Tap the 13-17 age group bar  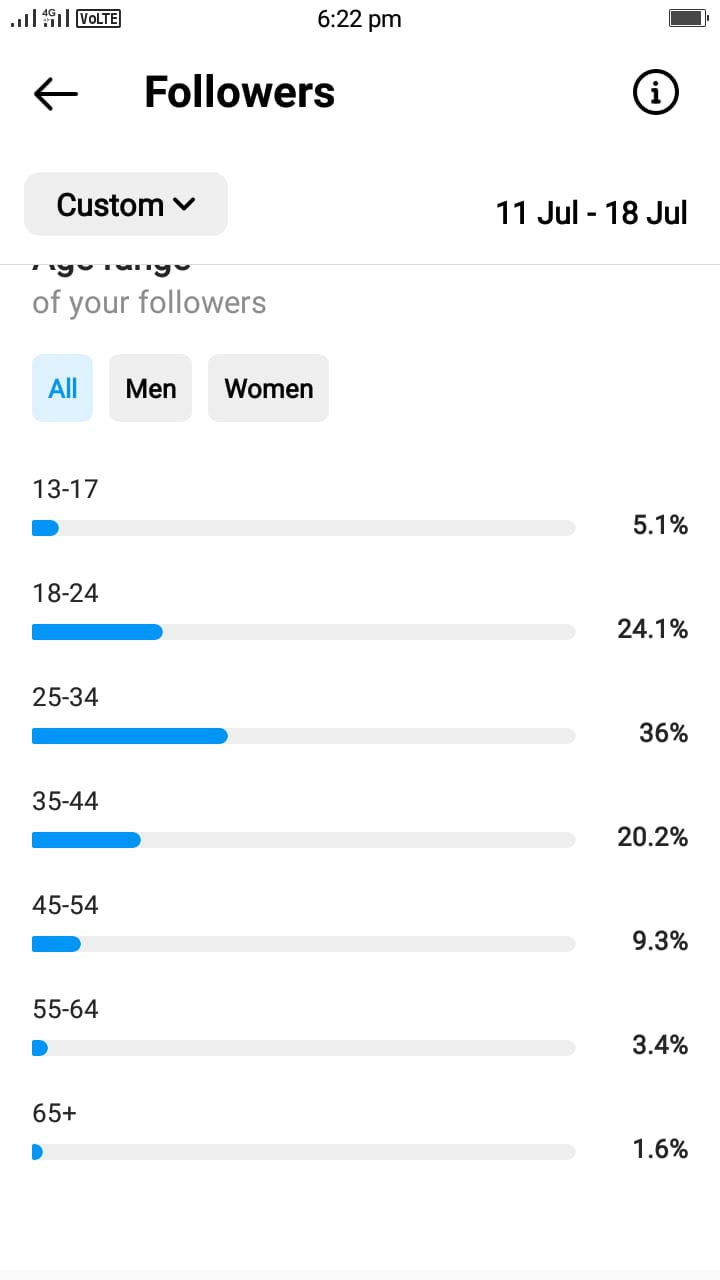click(x=304, y=528)
